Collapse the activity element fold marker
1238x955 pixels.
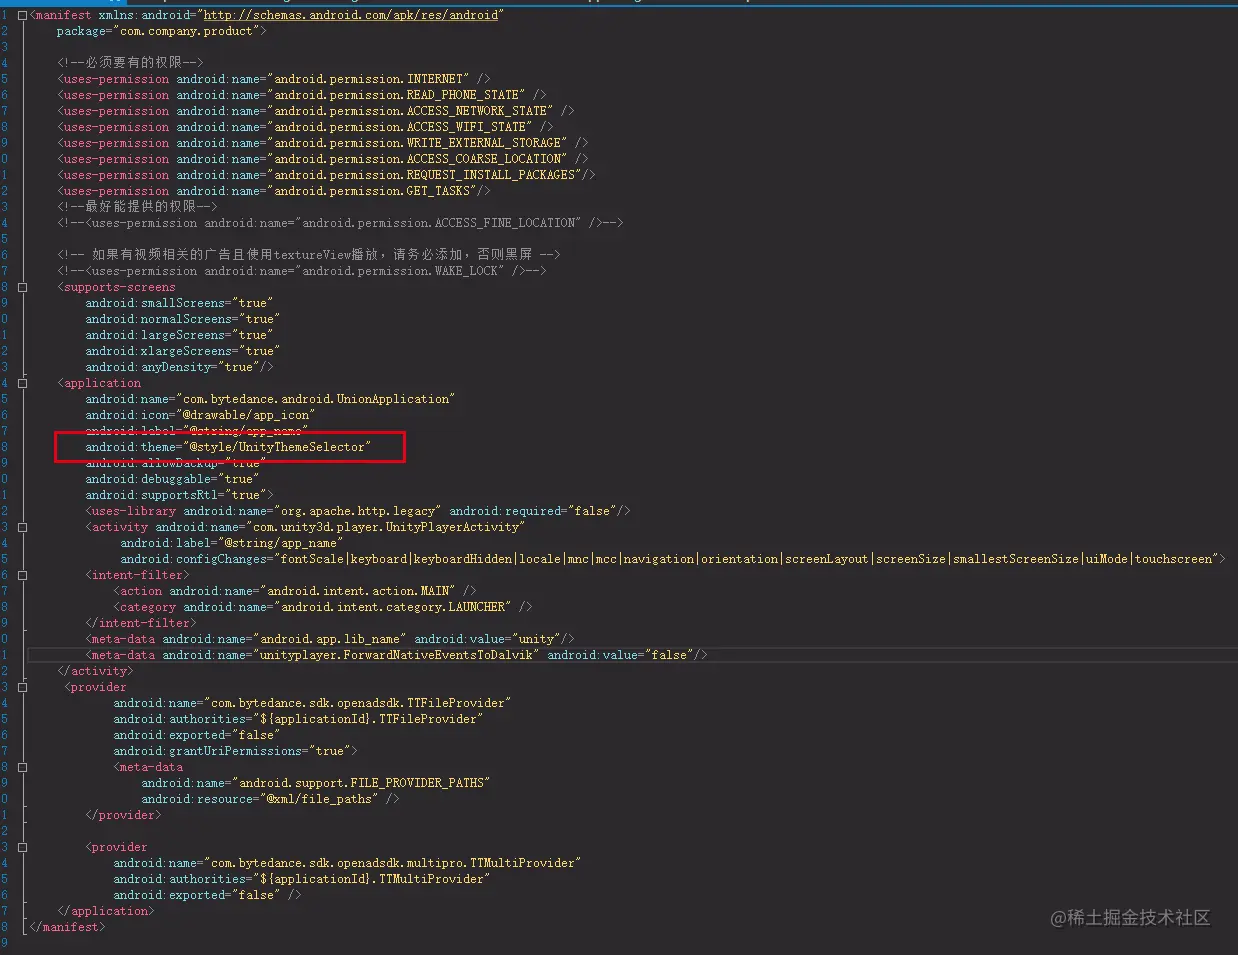tap(22, 527)
